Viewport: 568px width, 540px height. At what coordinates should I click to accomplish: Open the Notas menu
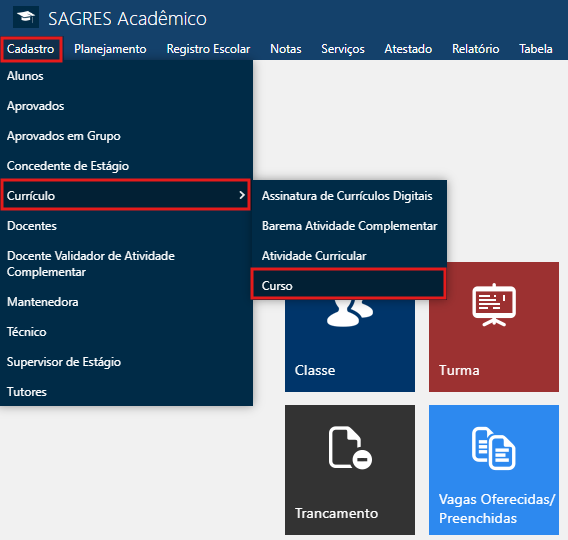point(286,49)
